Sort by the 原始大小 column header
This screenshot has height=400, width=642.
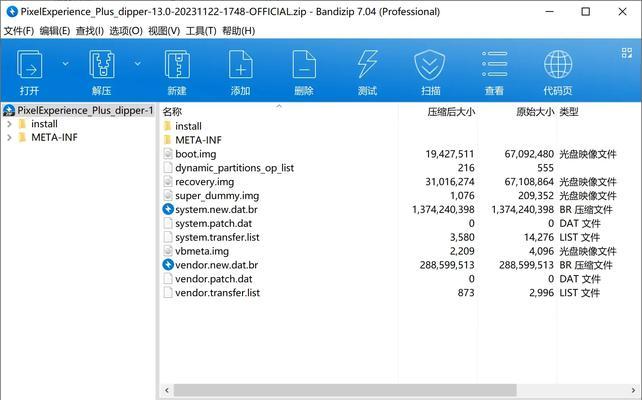(535, 111)
